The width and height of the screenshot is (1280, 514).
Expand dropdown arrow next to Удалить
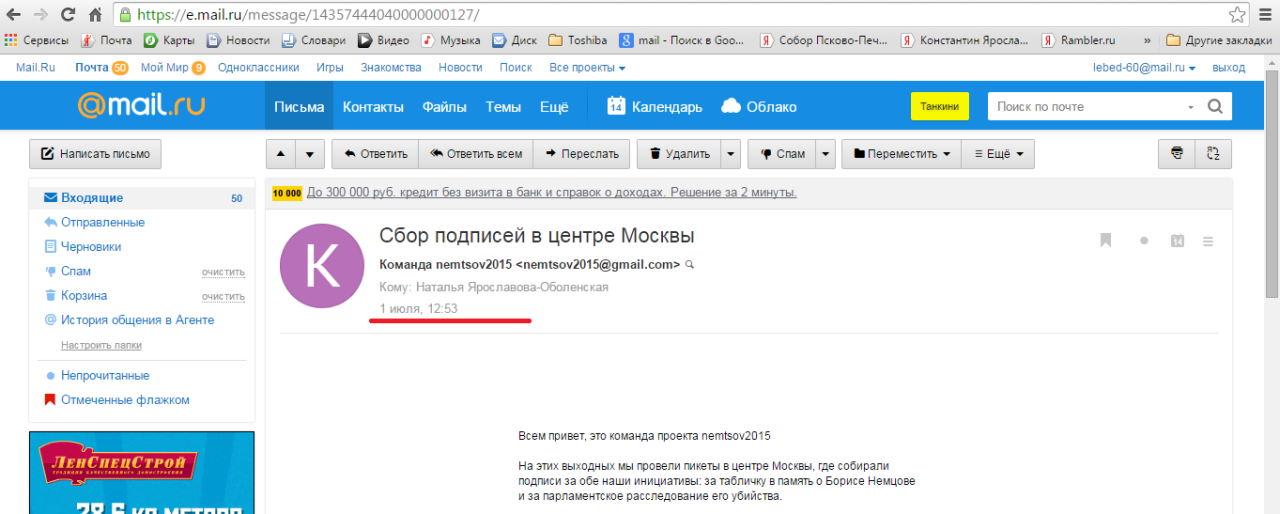(x=731, y=154)
